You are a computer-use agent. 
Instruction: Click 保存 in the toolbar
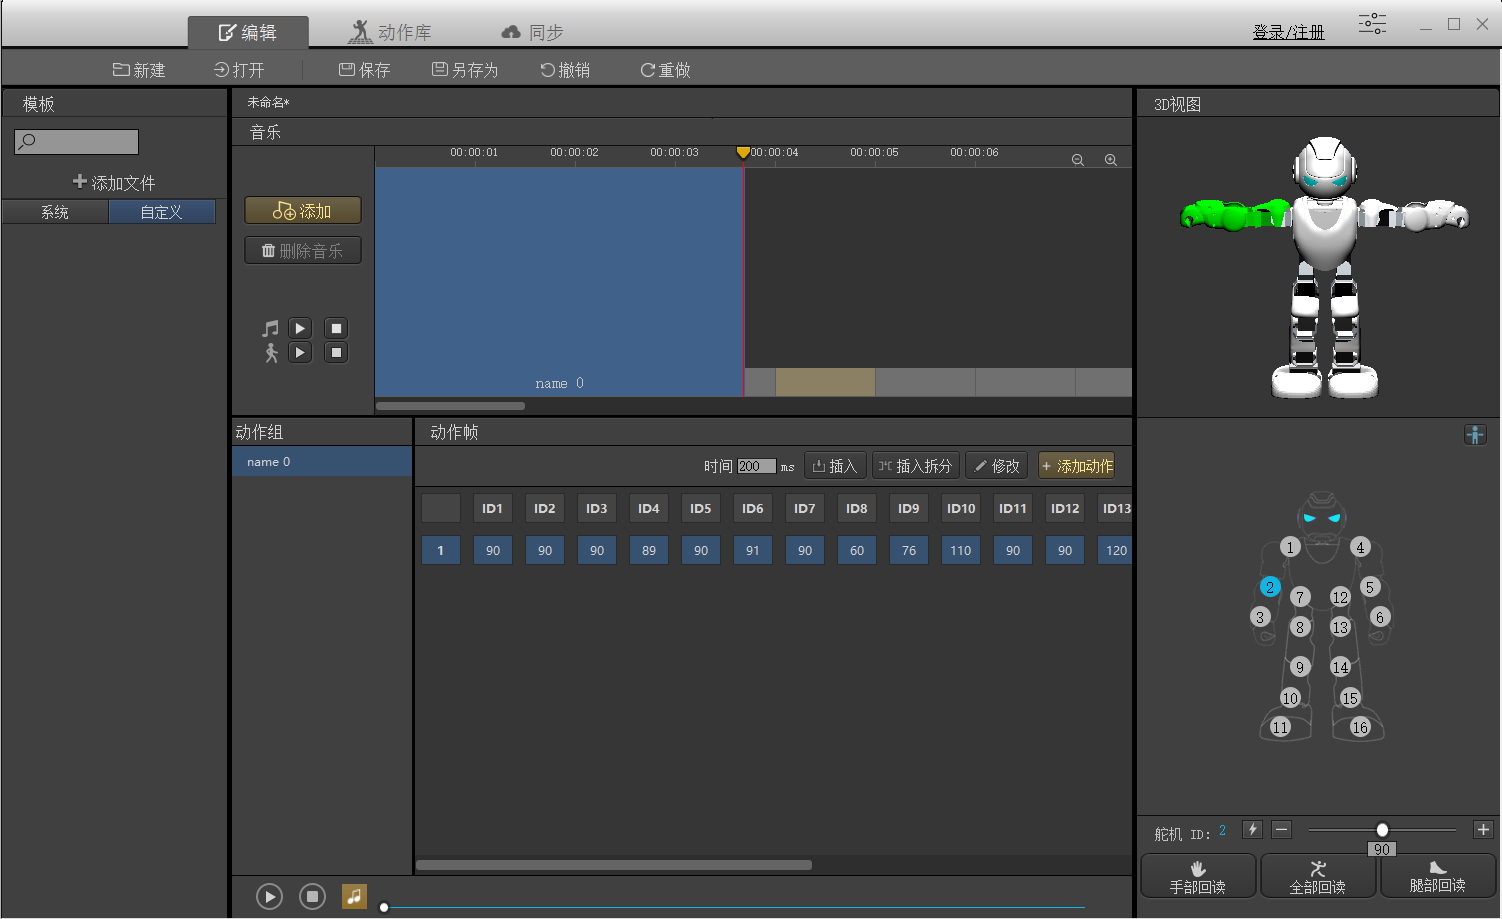(x=364, y=70)
